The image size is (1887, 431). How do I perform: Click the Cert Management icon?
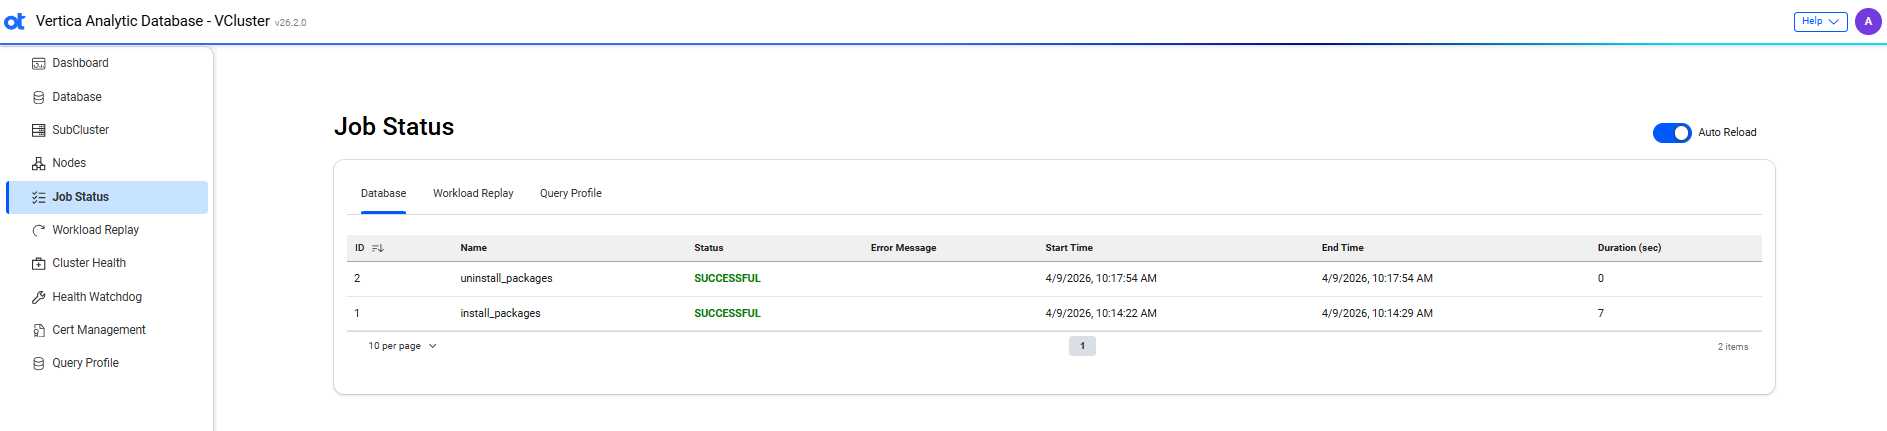(39, 330)
